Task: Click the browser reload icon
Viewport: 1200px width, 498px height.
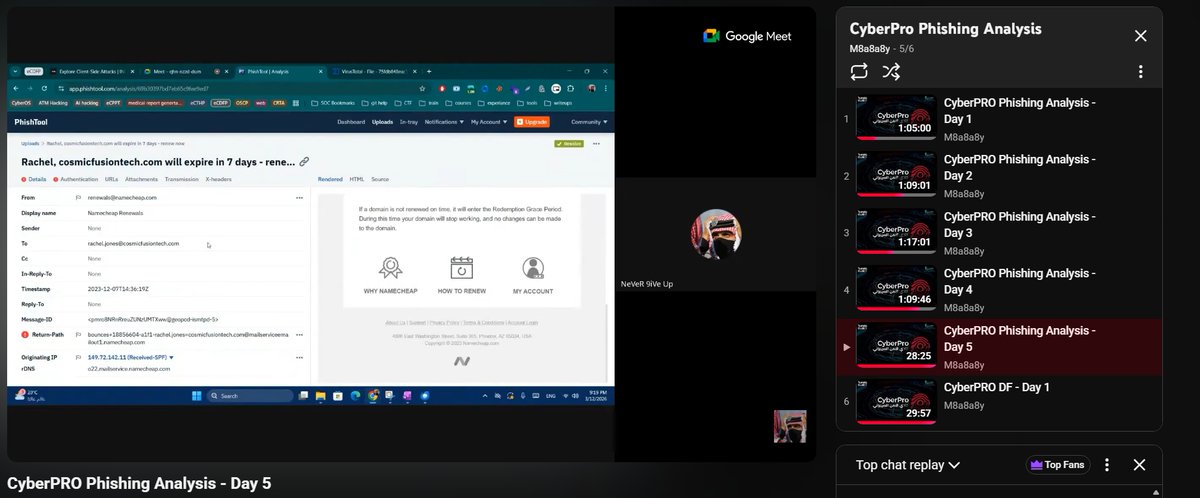Action: 43,88
